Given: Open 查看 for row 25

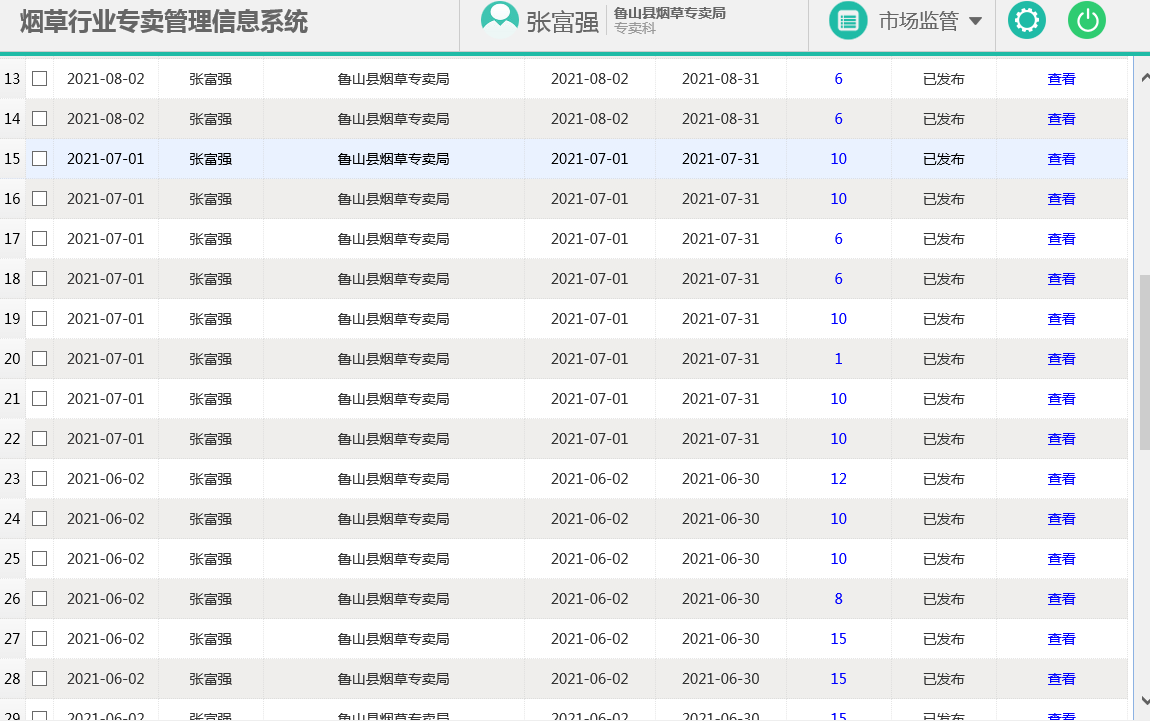Looking at the screenshot, I should pyautogui.click(x=1061, y=559).
